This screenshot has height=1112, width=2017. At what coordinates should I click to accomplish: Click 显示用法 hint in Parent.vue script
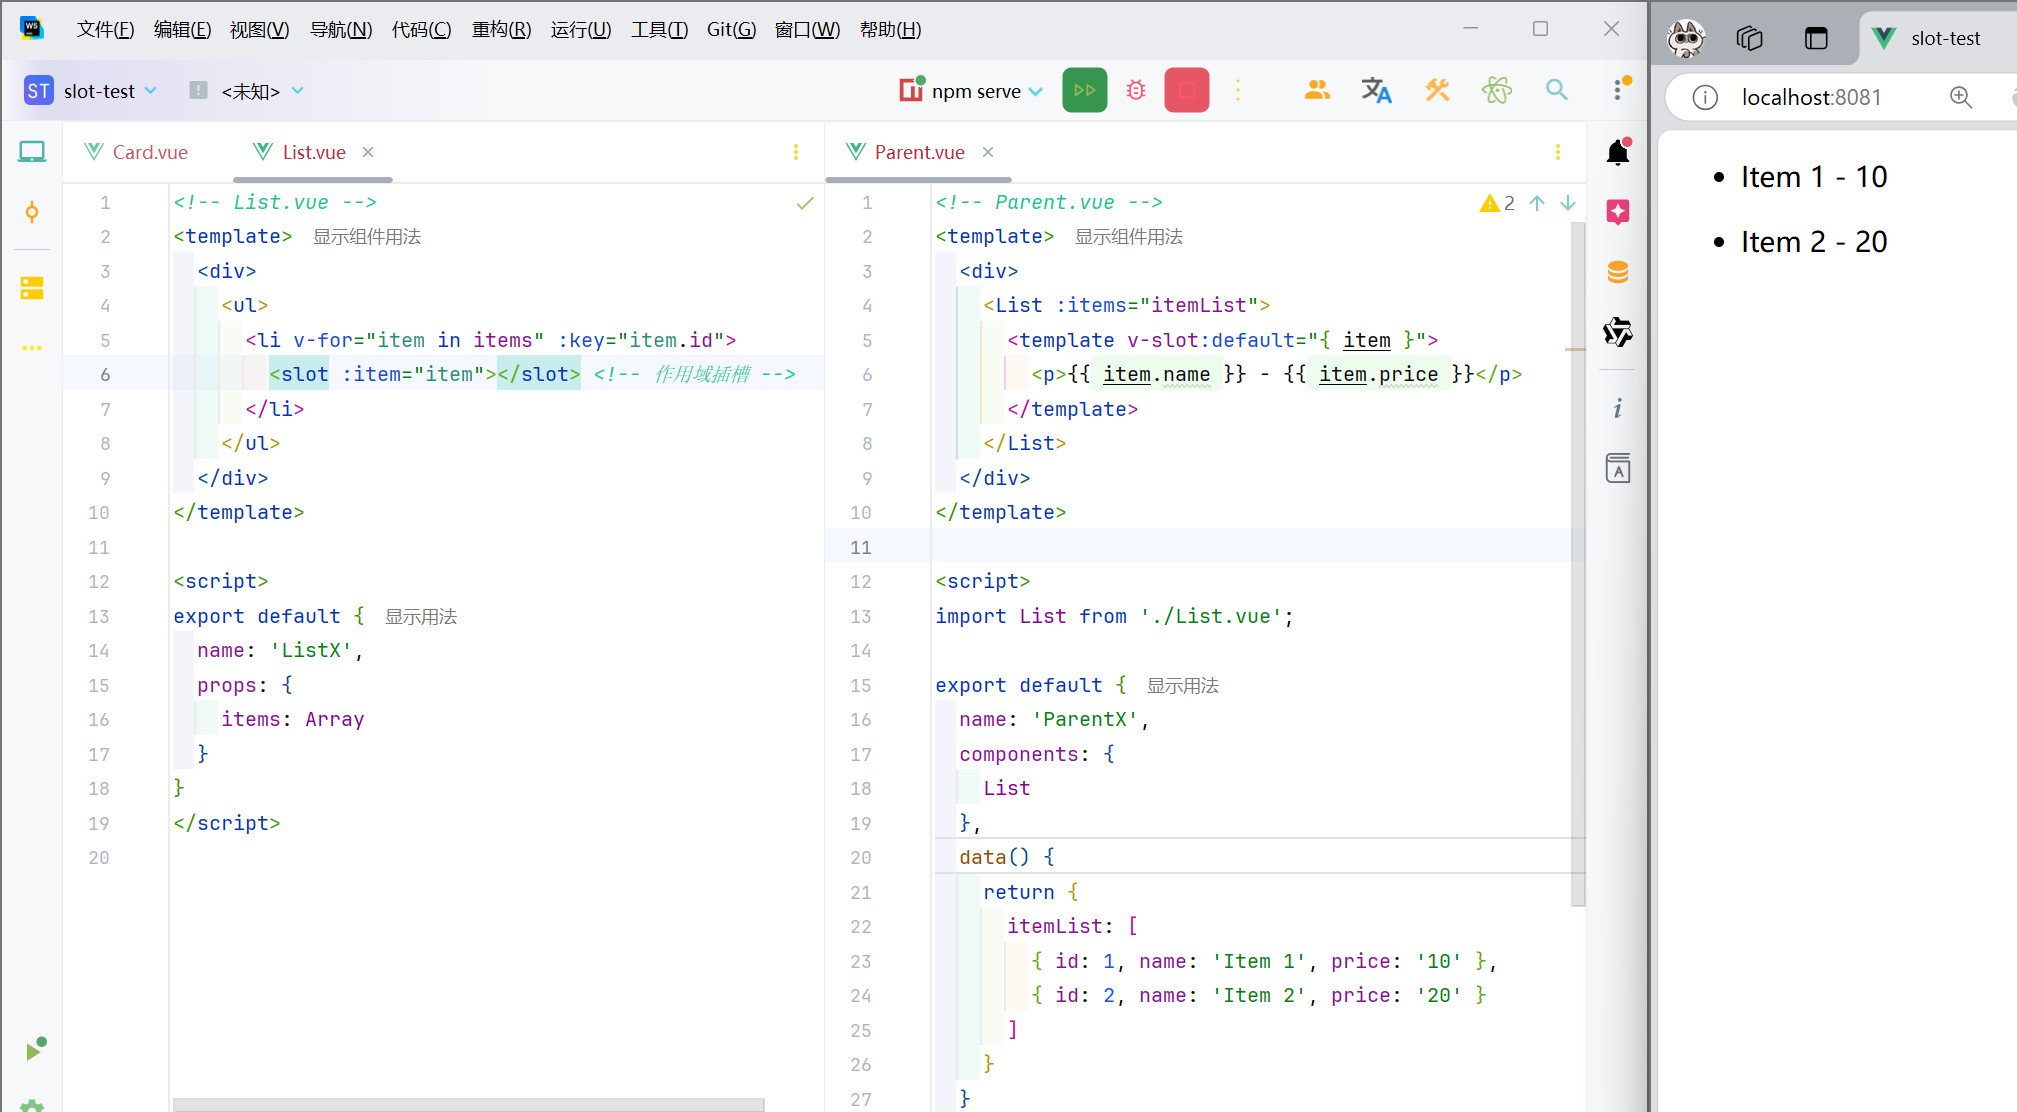click(x=1183, y=686)
